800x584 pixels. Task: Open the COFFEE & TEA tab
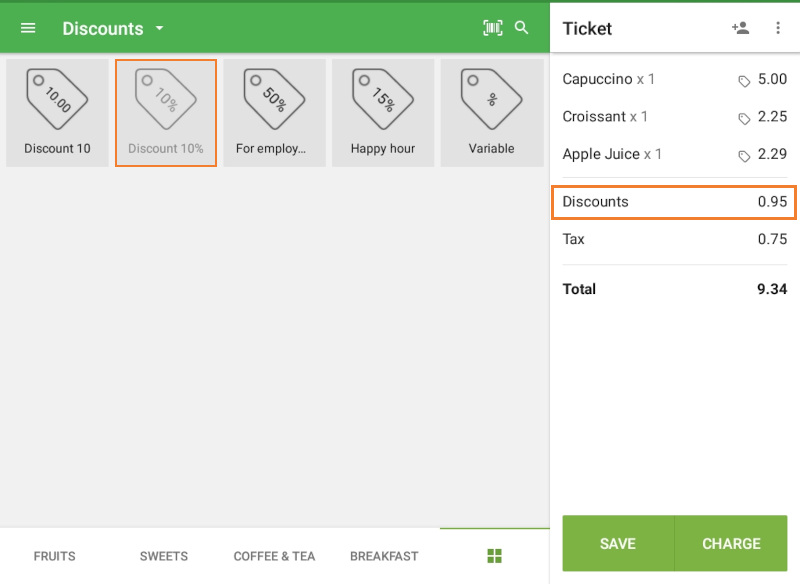click(274, 556)
